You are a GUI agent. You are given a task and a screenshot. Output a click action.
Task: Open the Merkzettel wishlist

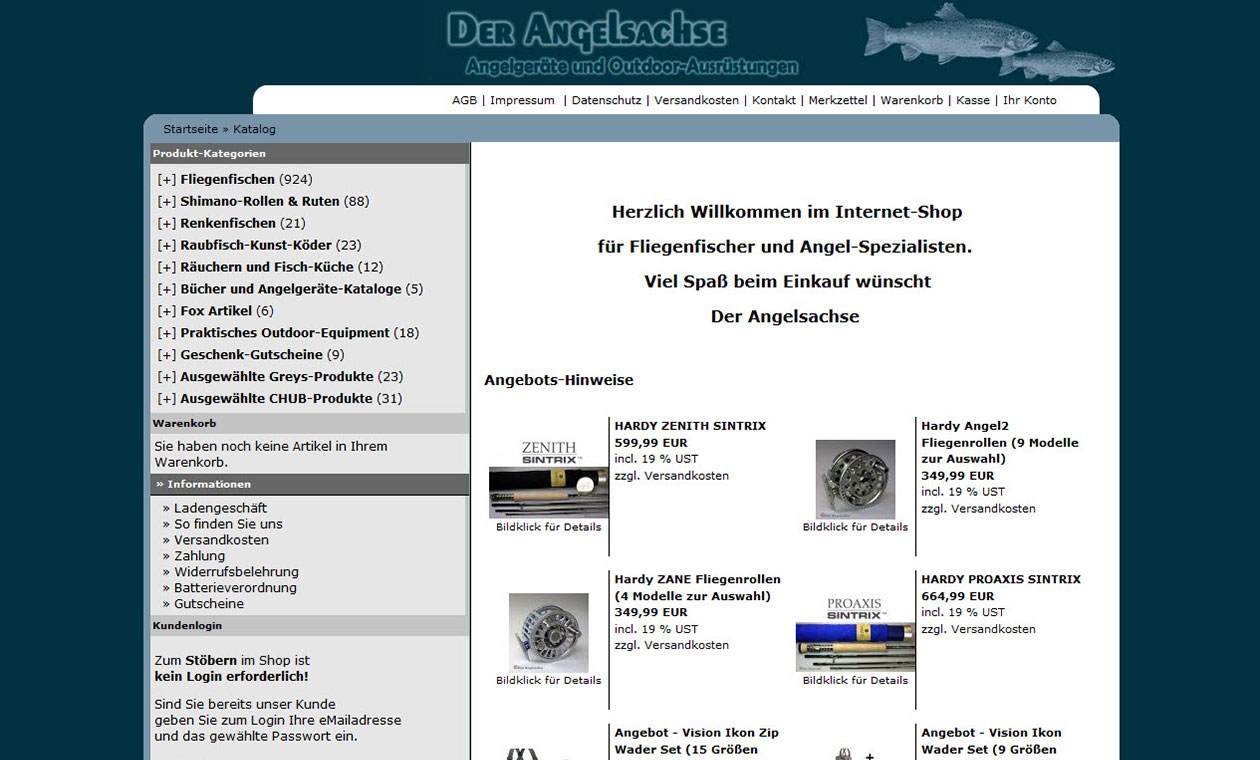tap(838, 101)
